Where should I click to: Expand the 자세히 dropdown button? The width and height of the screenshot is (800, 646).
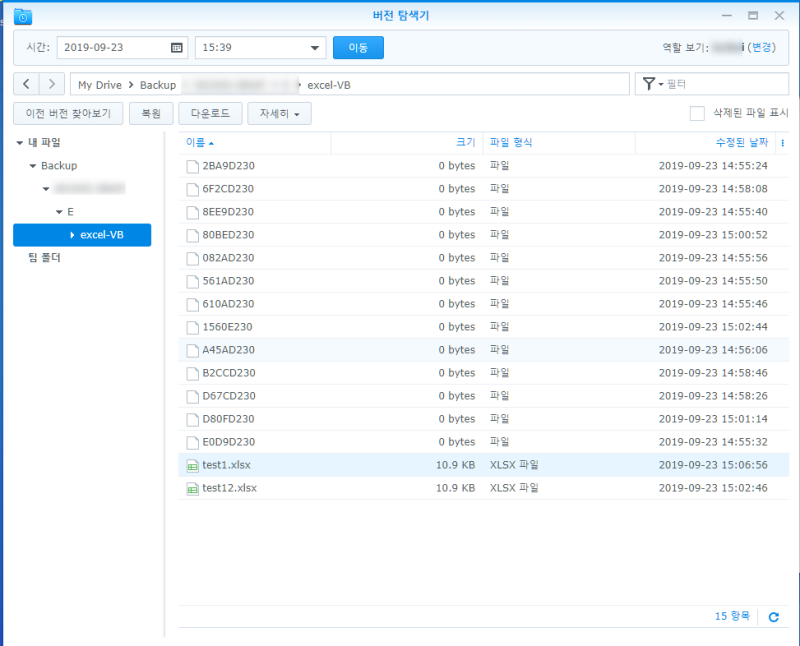point(279,113)
